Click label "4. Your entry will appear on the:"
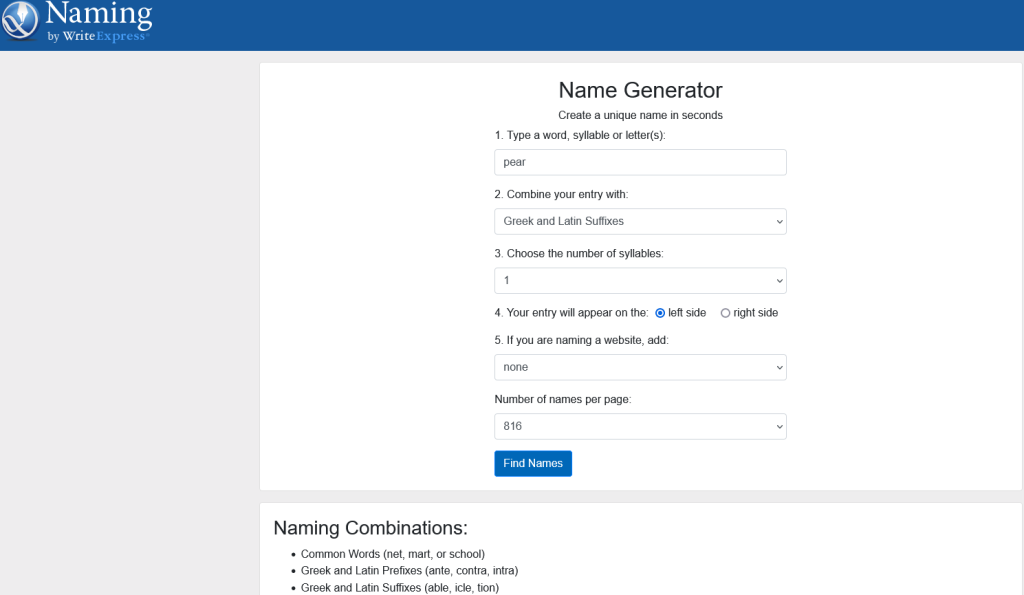 (x=571, y=313)
